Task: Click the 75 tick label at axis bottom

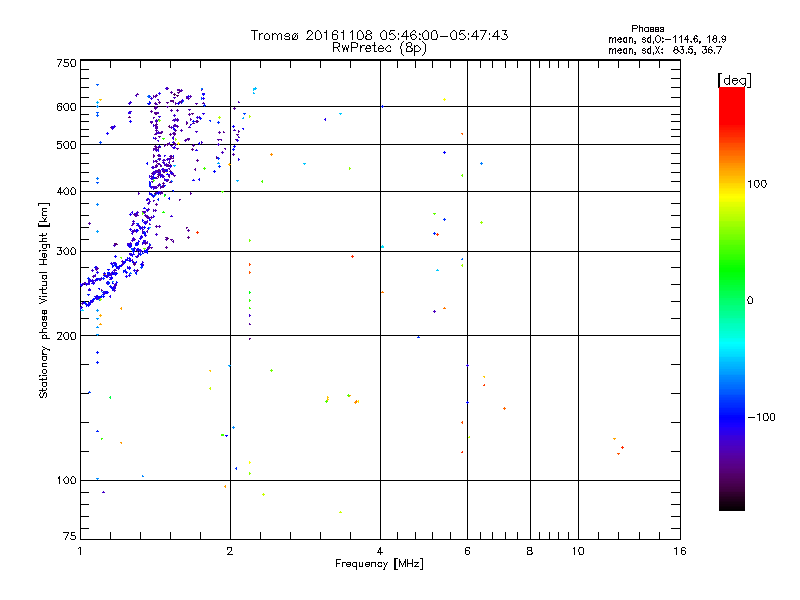Action: 70,536
